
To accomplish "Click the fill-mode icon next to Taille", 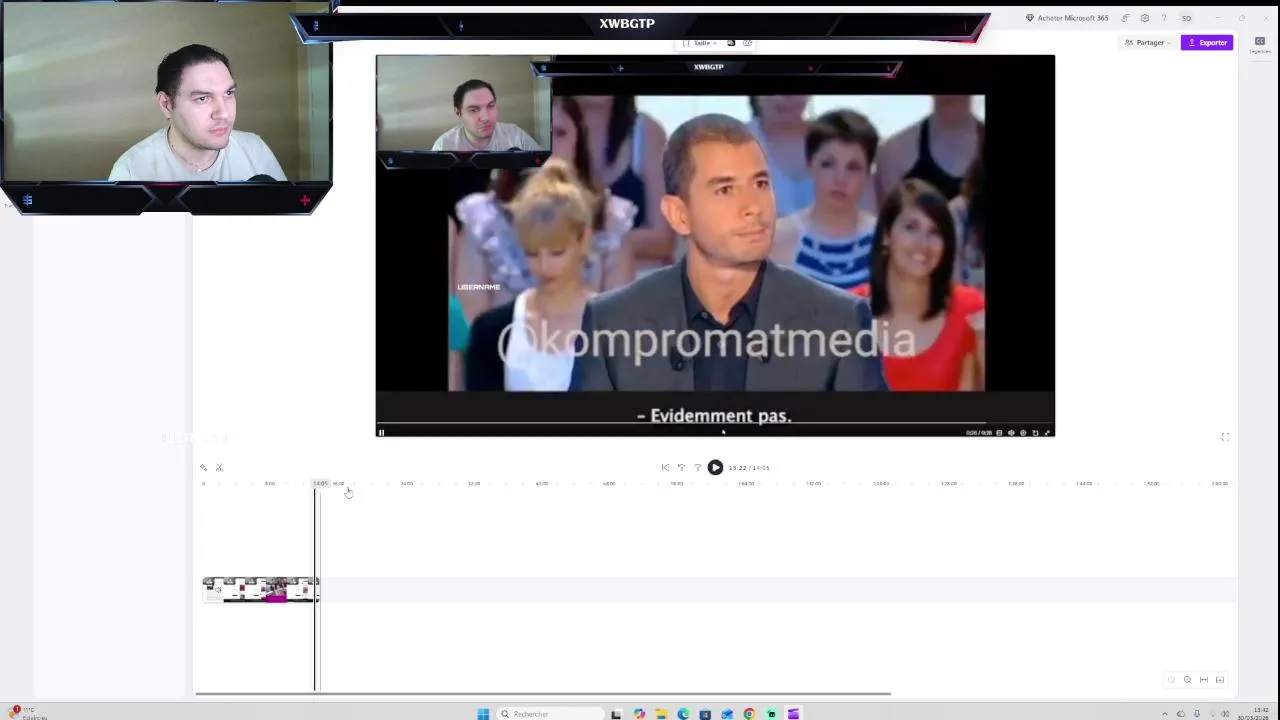I will 731,43.
